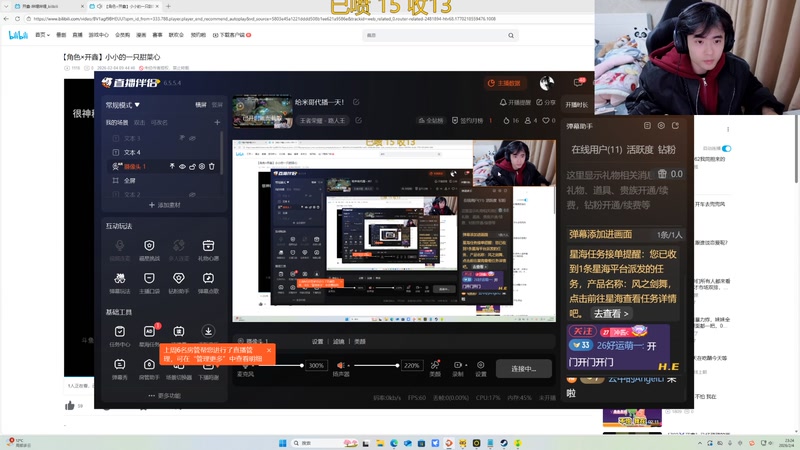800x450 pixels.
Task: Click the microphone volume slider handle
Action: pyautogui.click(x=302, y=365)
